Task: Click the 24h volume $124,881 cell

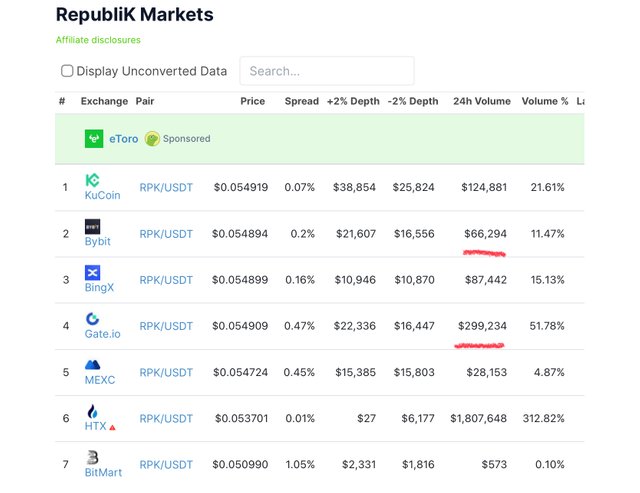Action: [484, 187]
